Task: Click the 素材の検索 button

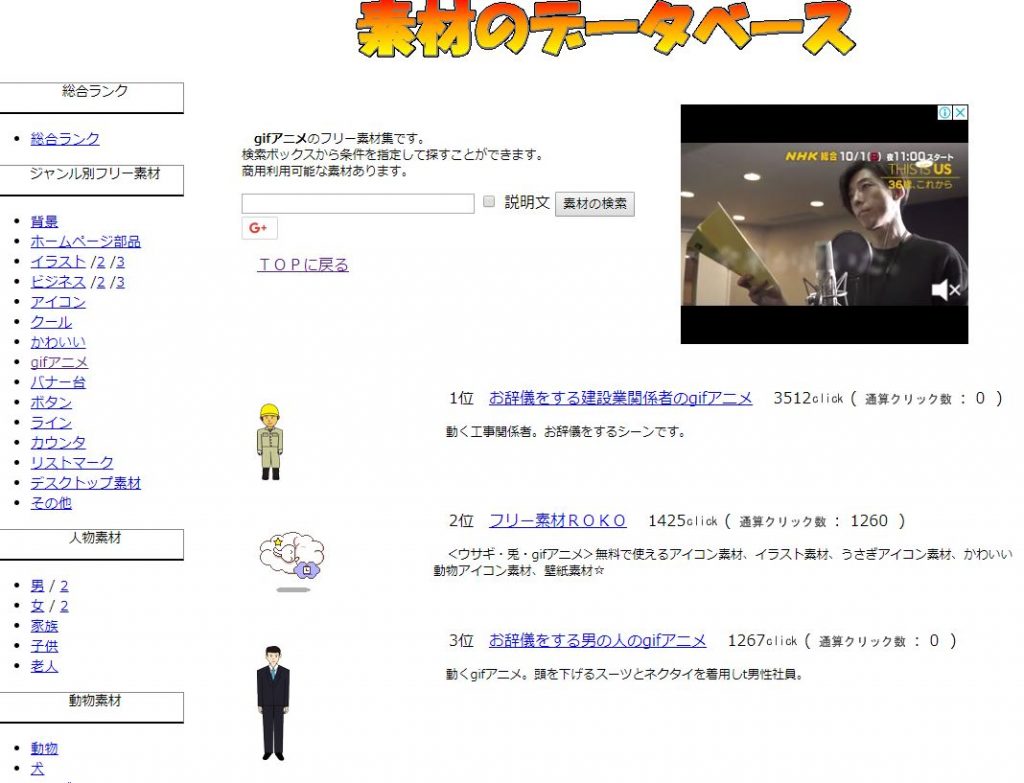Action: 594,204
